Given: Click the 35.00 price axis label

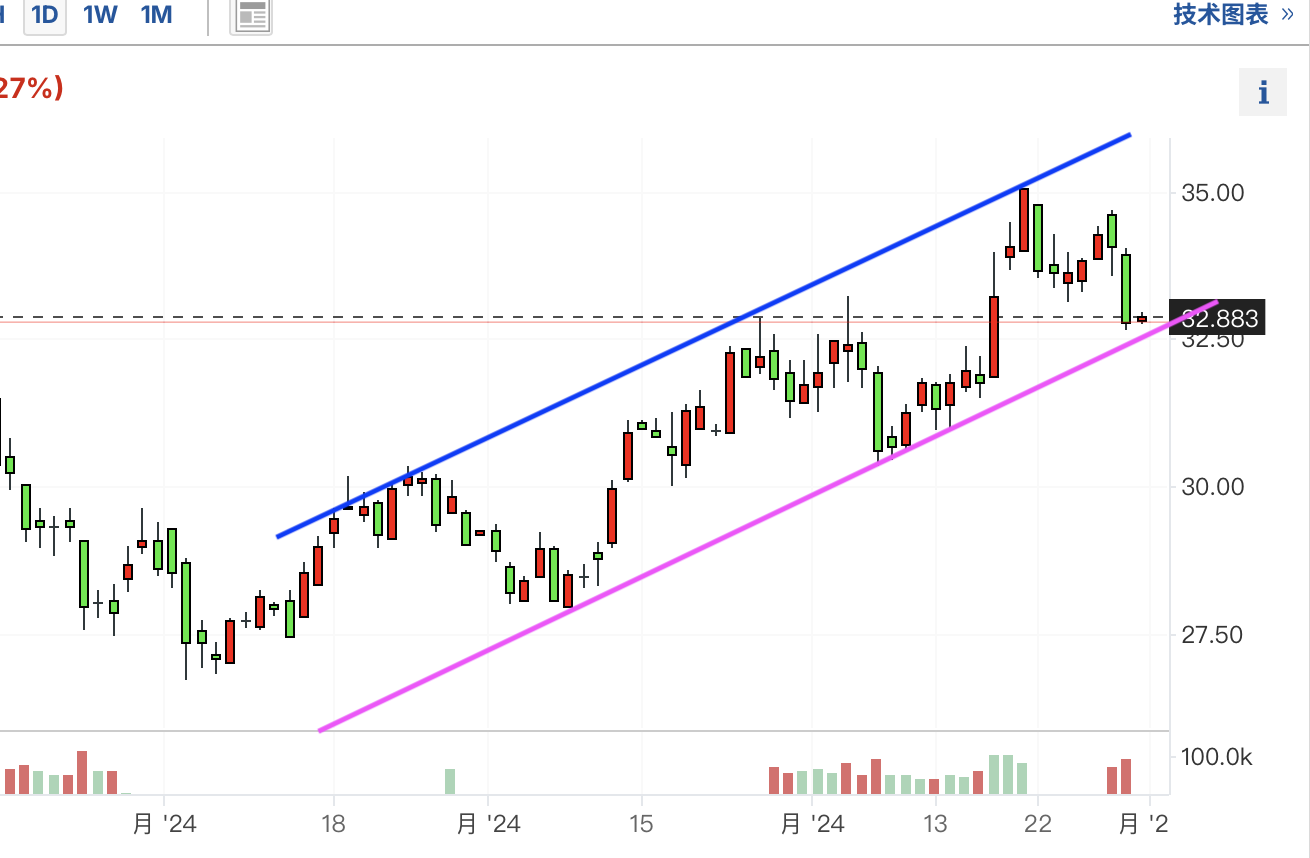Looking at the screenshot, I should click(1213, 192).
